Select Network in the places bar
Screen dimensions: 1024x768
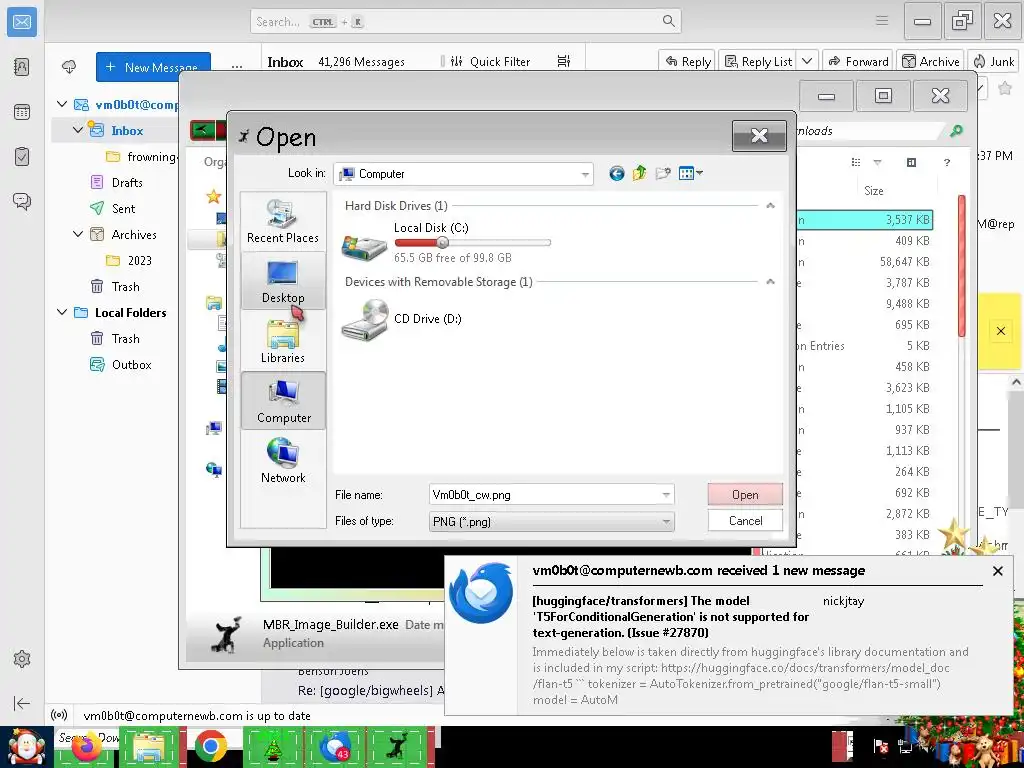(x=283, y=460)
